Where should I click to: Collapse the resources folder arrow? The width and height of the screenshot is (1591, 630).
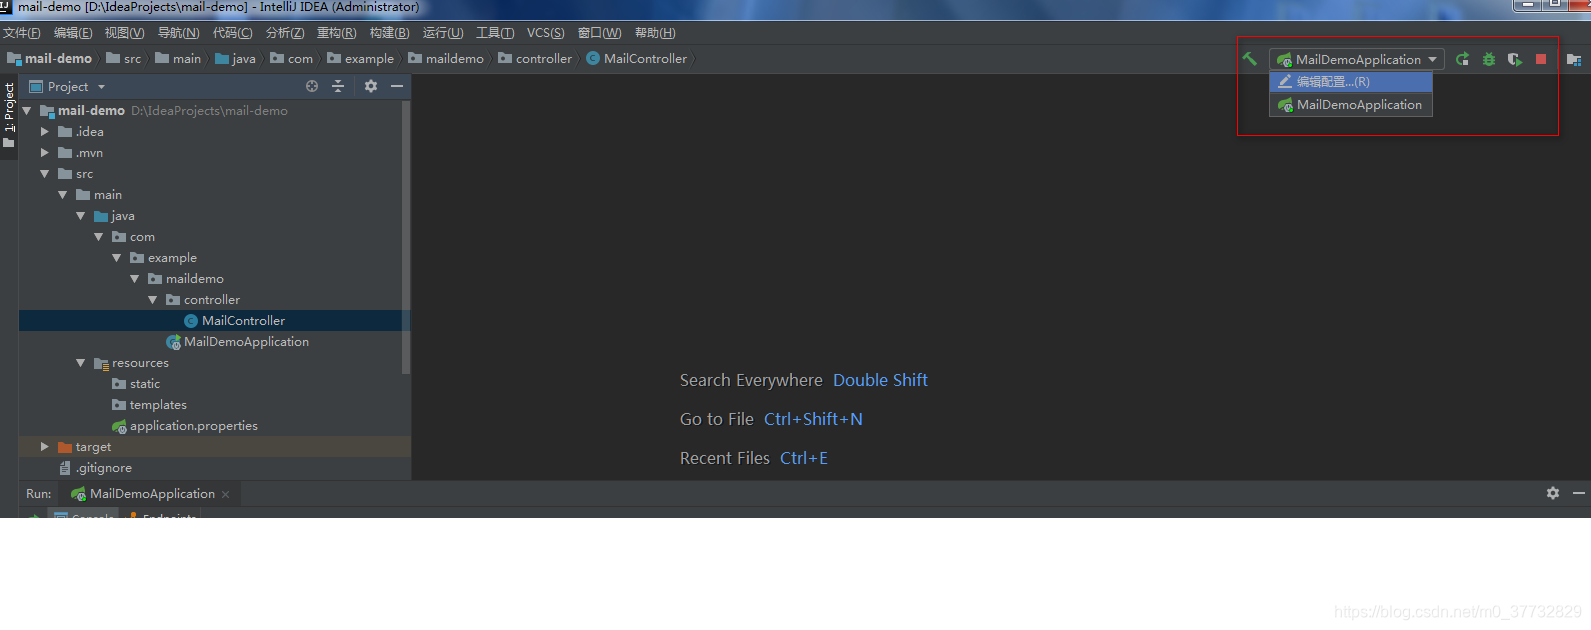(x=80, y=363)
